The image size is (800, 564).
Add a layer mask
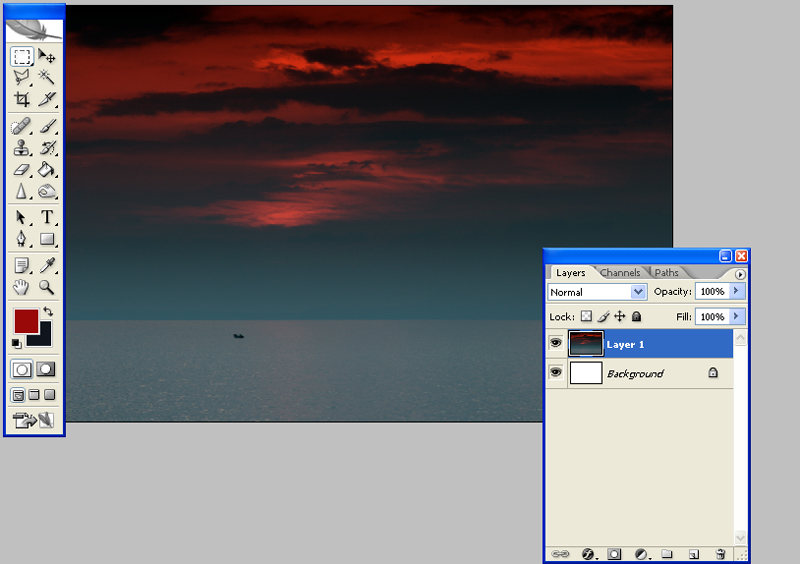pos(614,554)
